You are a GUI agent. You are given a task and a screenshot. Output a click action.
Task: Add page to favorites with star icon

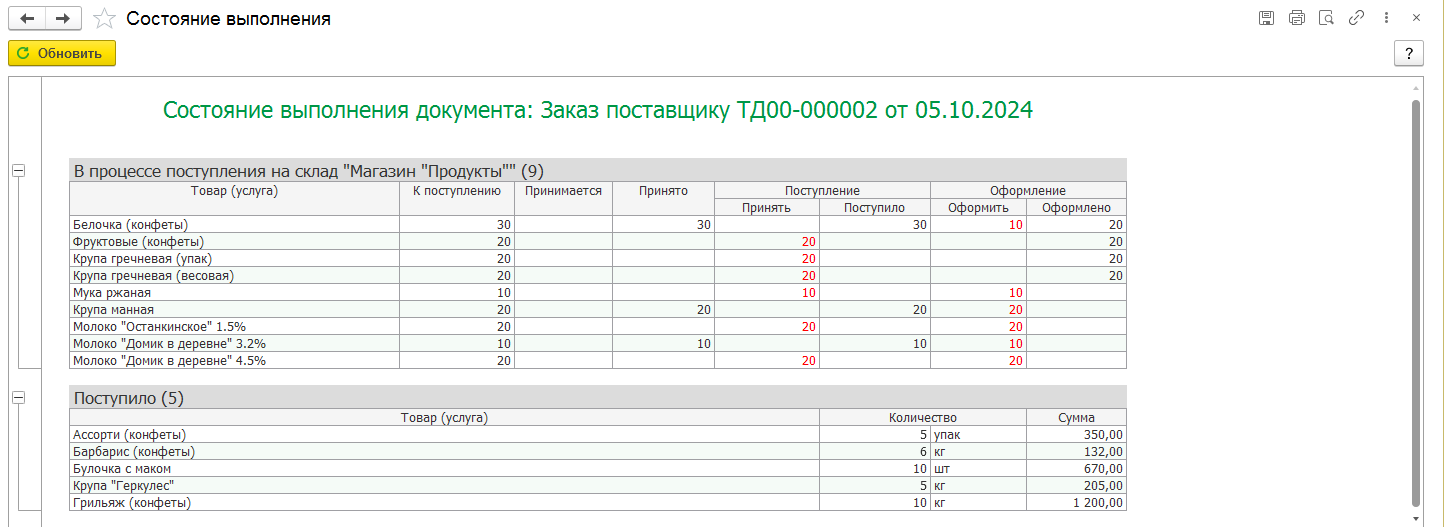coord(103,19)
